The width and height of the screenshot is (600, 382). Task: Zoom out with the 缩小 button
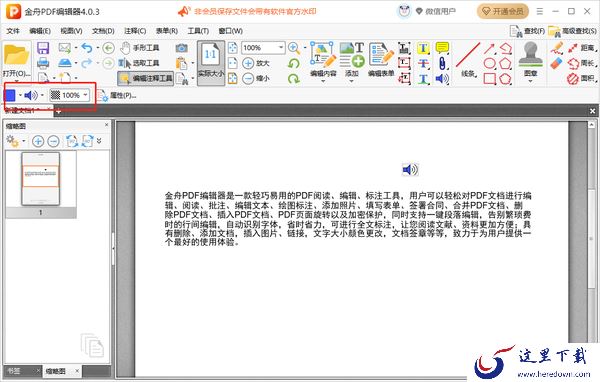(x=256, y=78)
